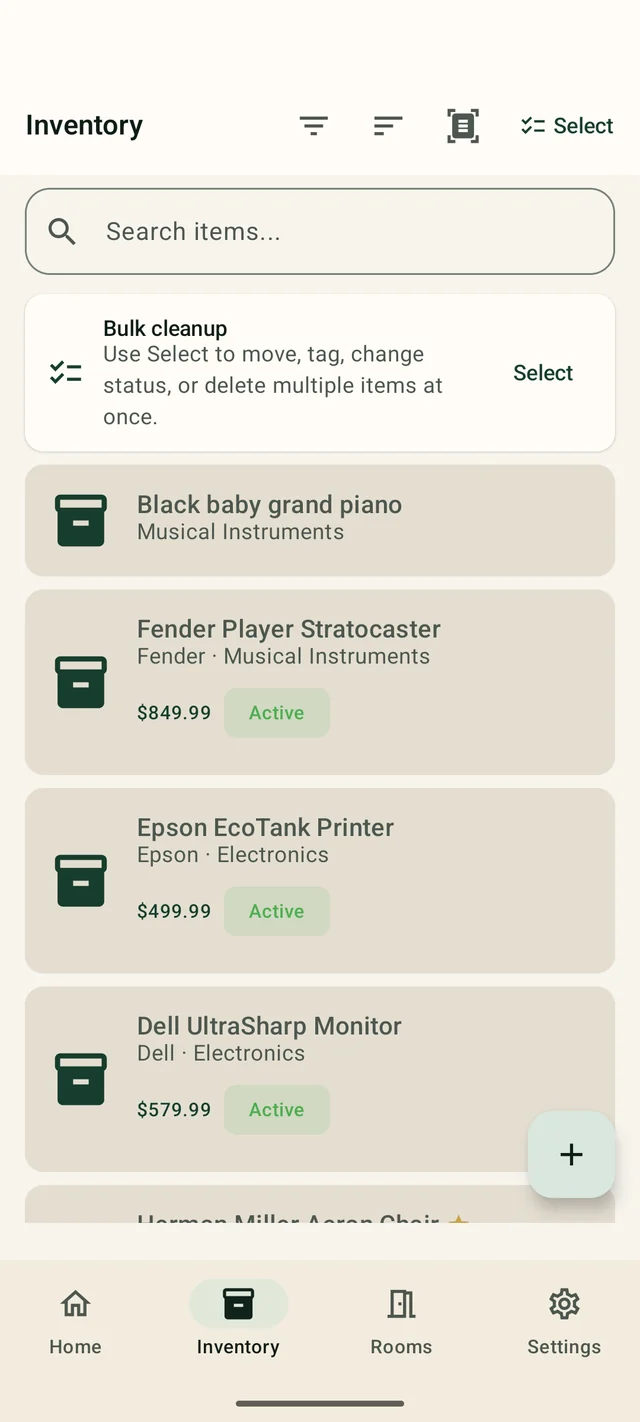Screen dimensions: 640x1422
Task: Add a new item with the plus button
Action: 571,1154
